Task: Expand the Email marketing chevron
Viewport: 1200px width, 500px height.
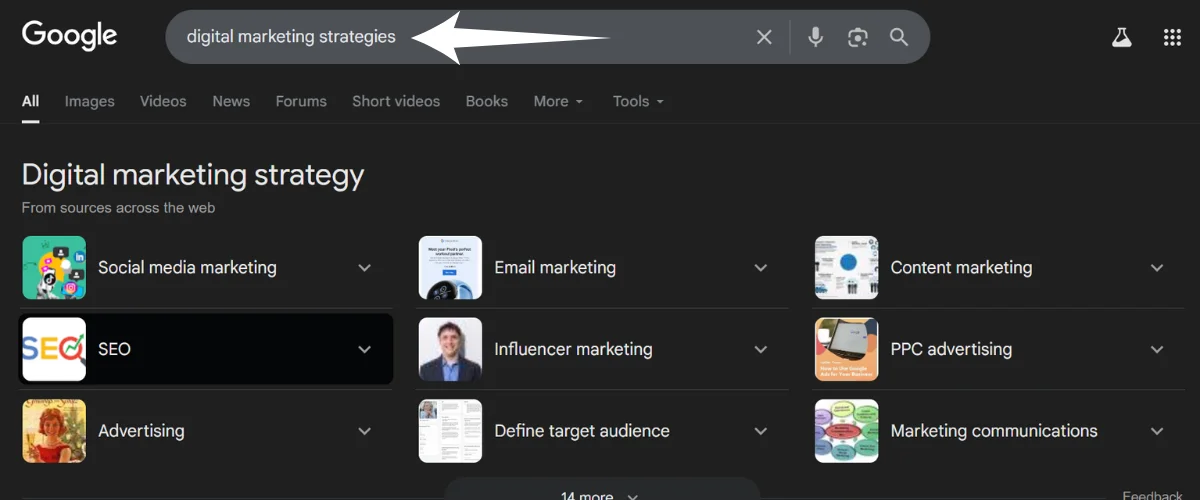Action: (x=761, y=268)
